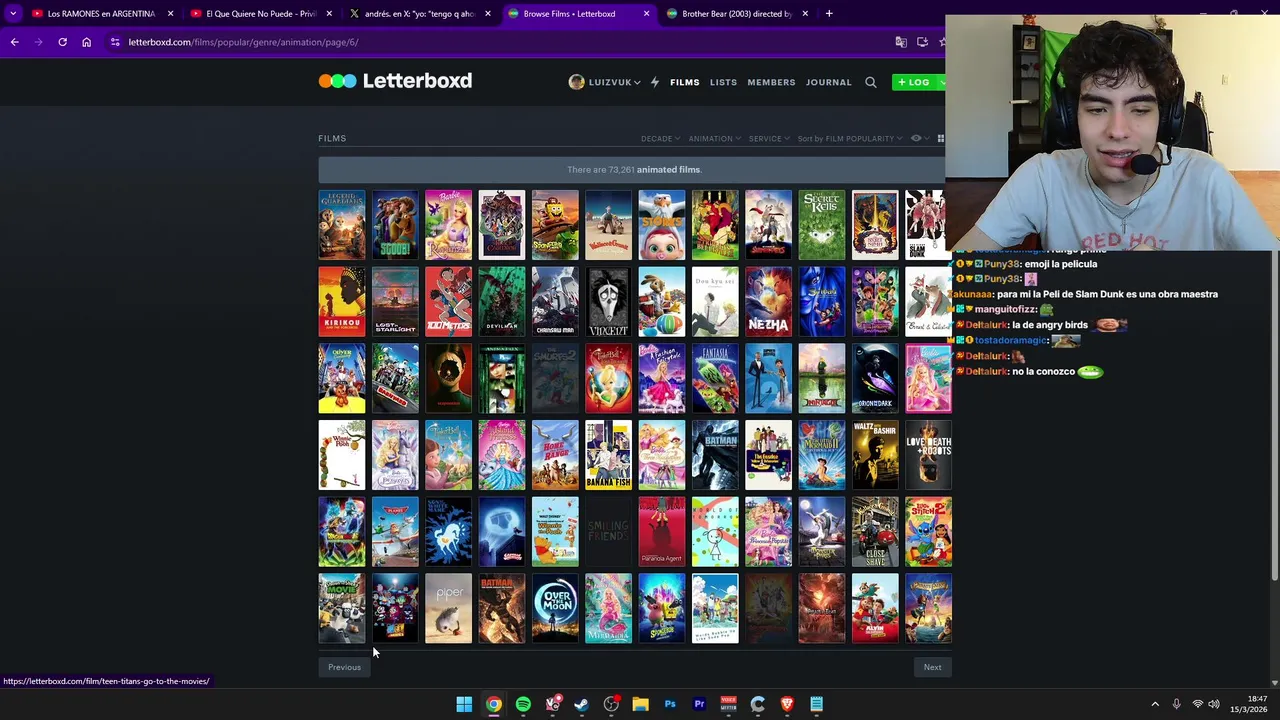Click the address bar URL field

click(x=500, y=42)
